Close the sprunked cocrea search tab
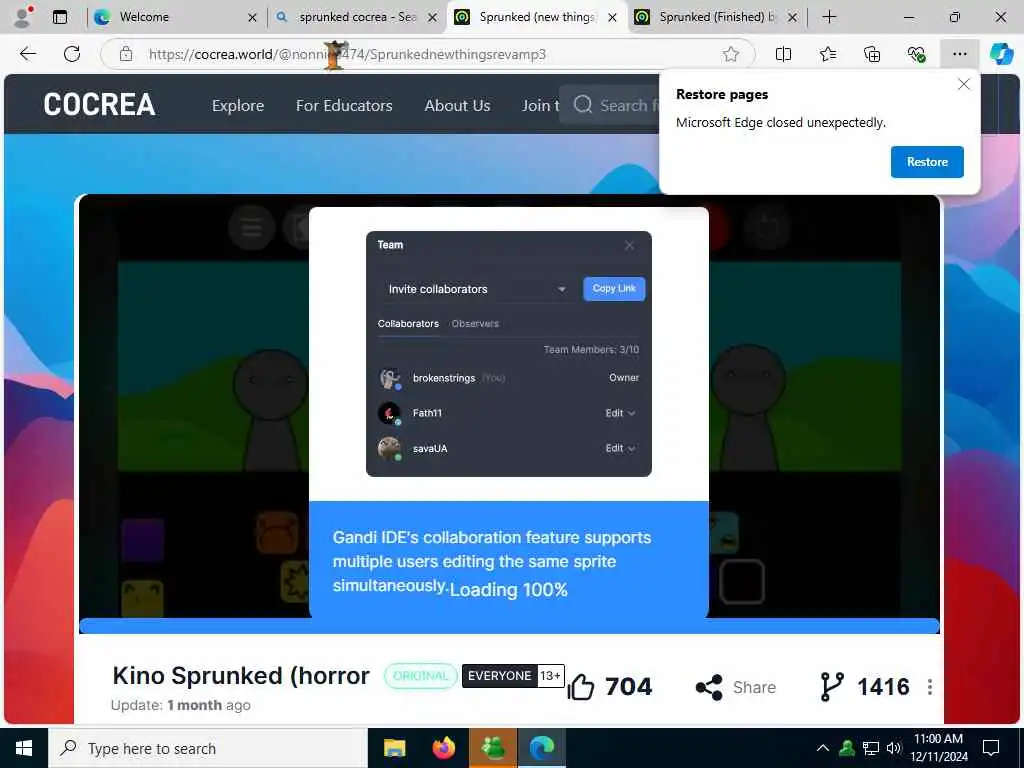The width and height of the screenshot is (1024, 768). tap(432, 18)
